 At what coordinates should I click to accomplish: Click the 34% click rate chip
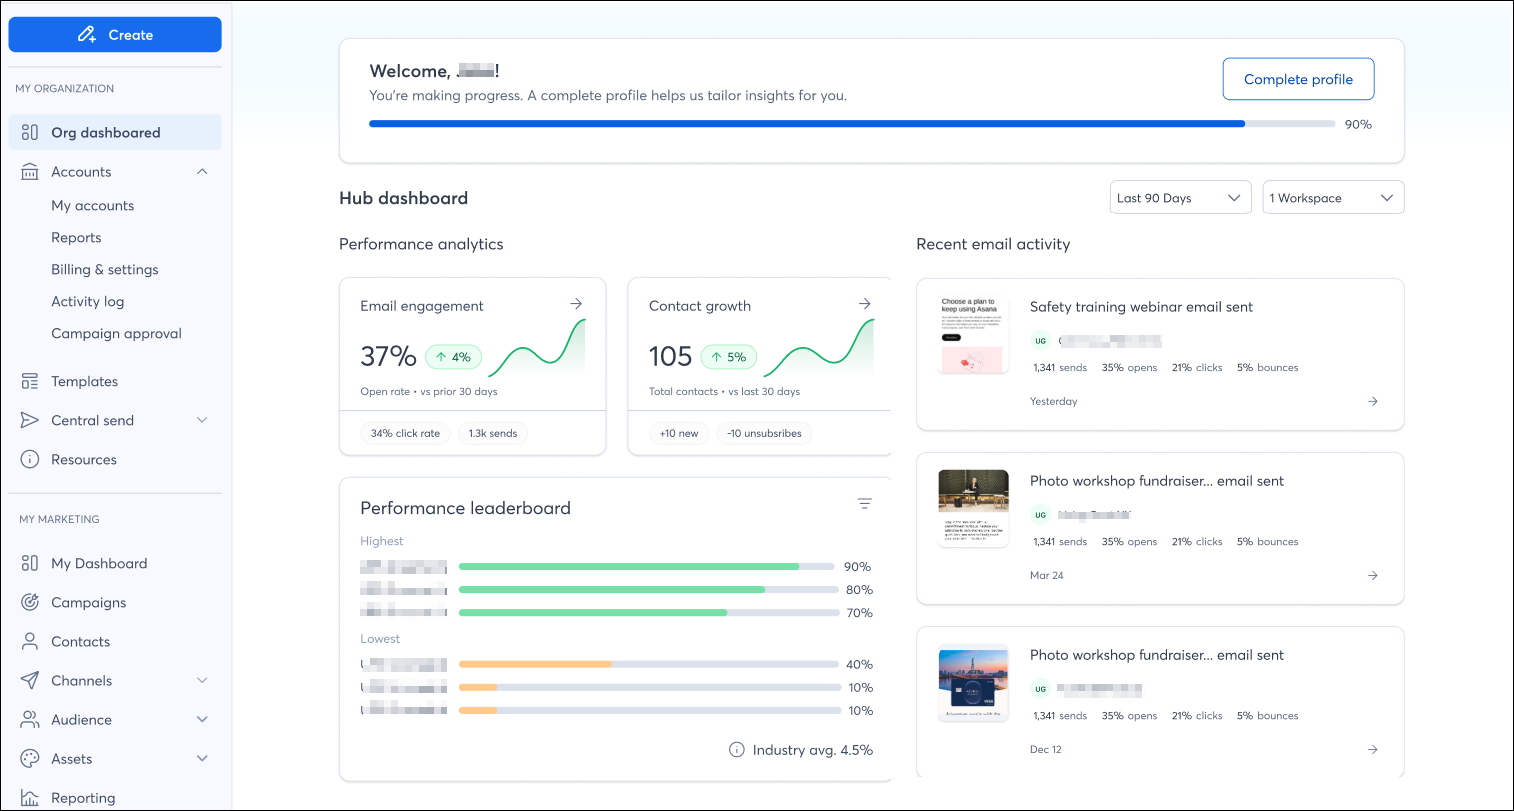[x=405, y=434]
